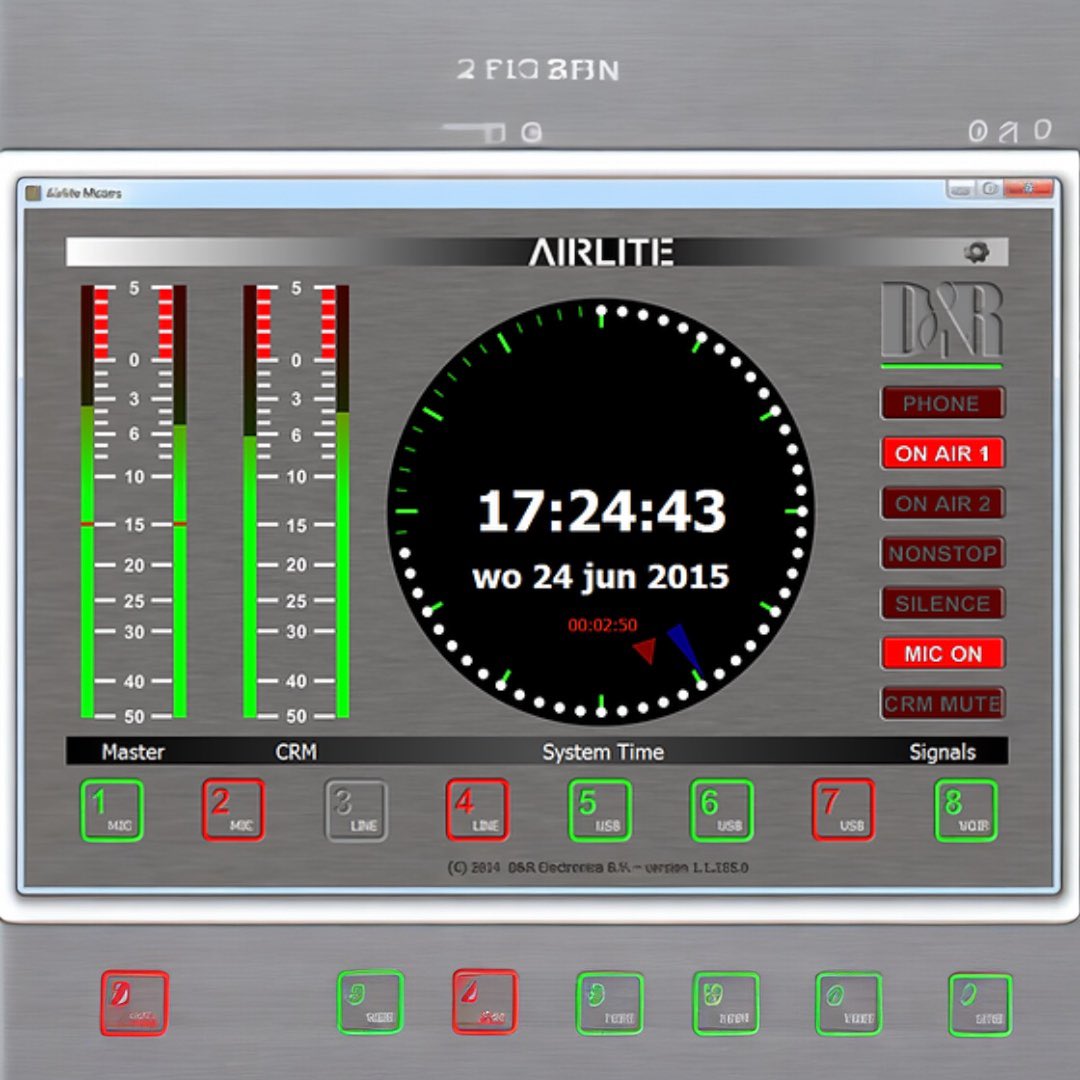Click the CRM label under the meter
The width and height of the screenshot is (1080, 1080).
pos(296,751)
